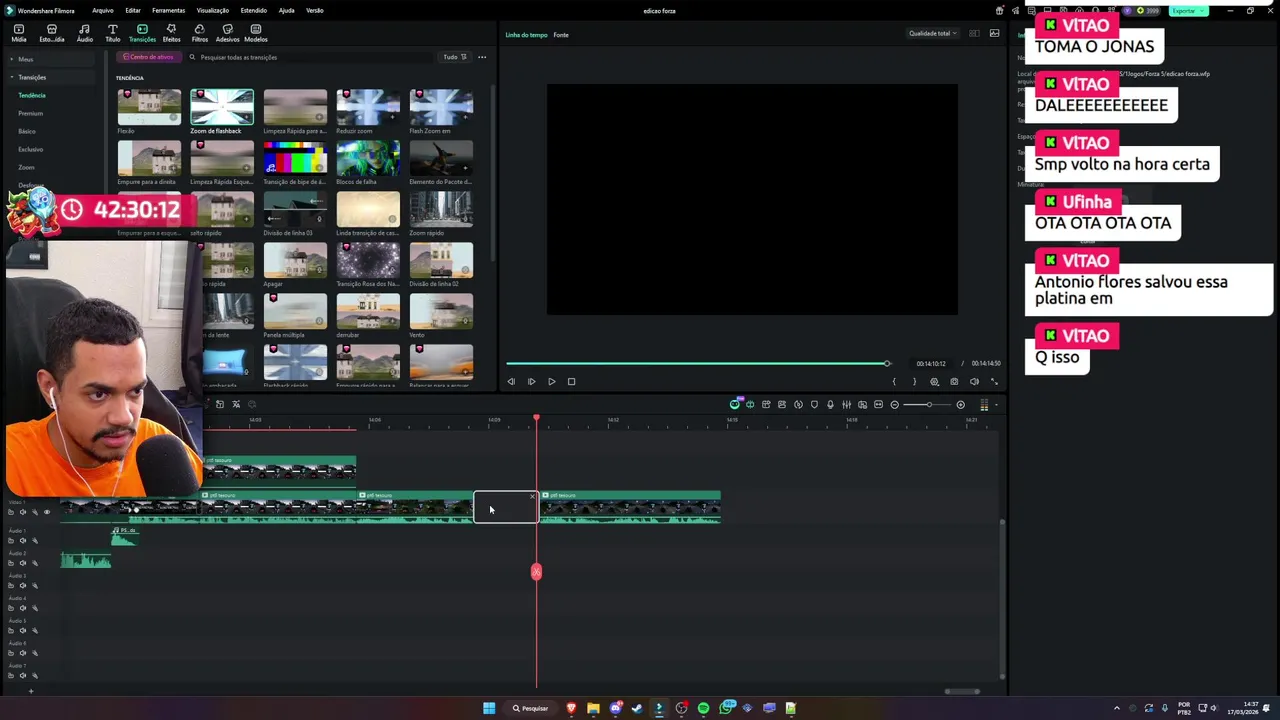Open the Mídia panel tab

coord(18,33)
